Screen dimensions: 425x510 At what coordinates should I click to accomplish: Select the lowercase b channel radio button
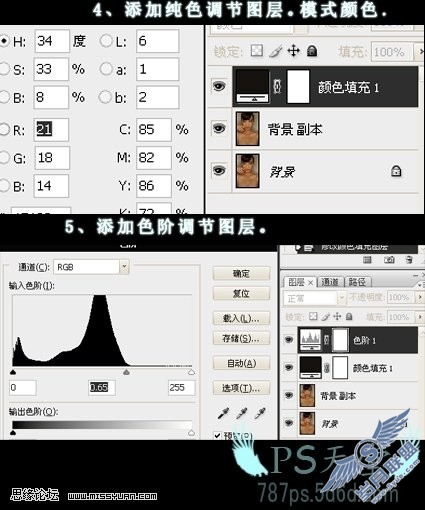click(x=105, y=97)
